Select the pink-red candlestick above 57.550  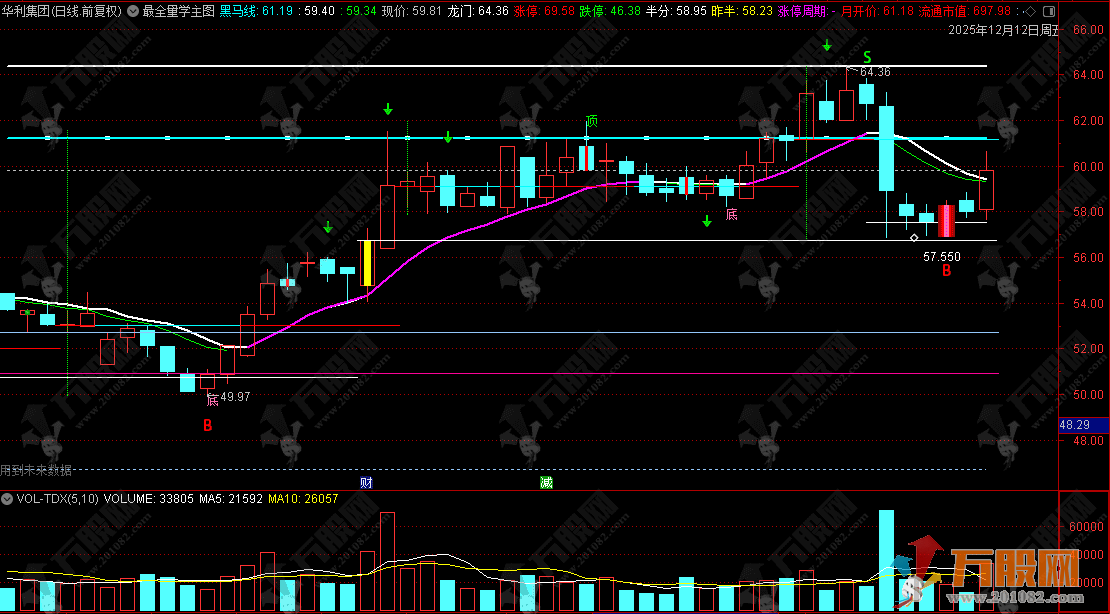point(946,220)
